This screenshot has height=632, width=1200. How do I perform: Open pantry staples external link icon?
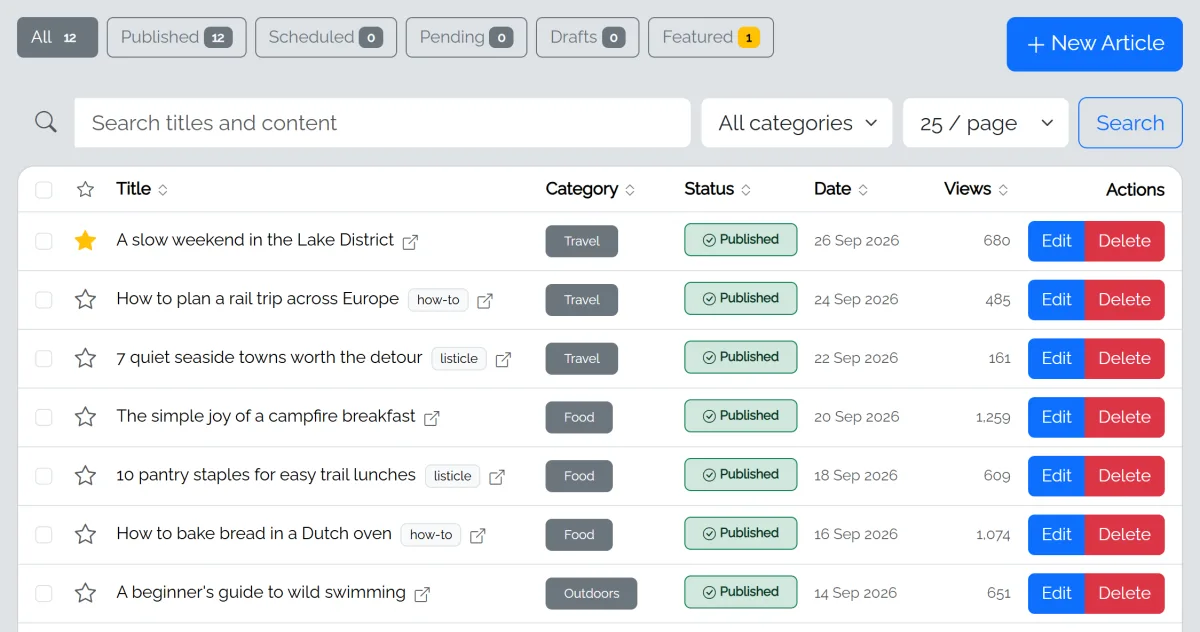pos(497,477)
